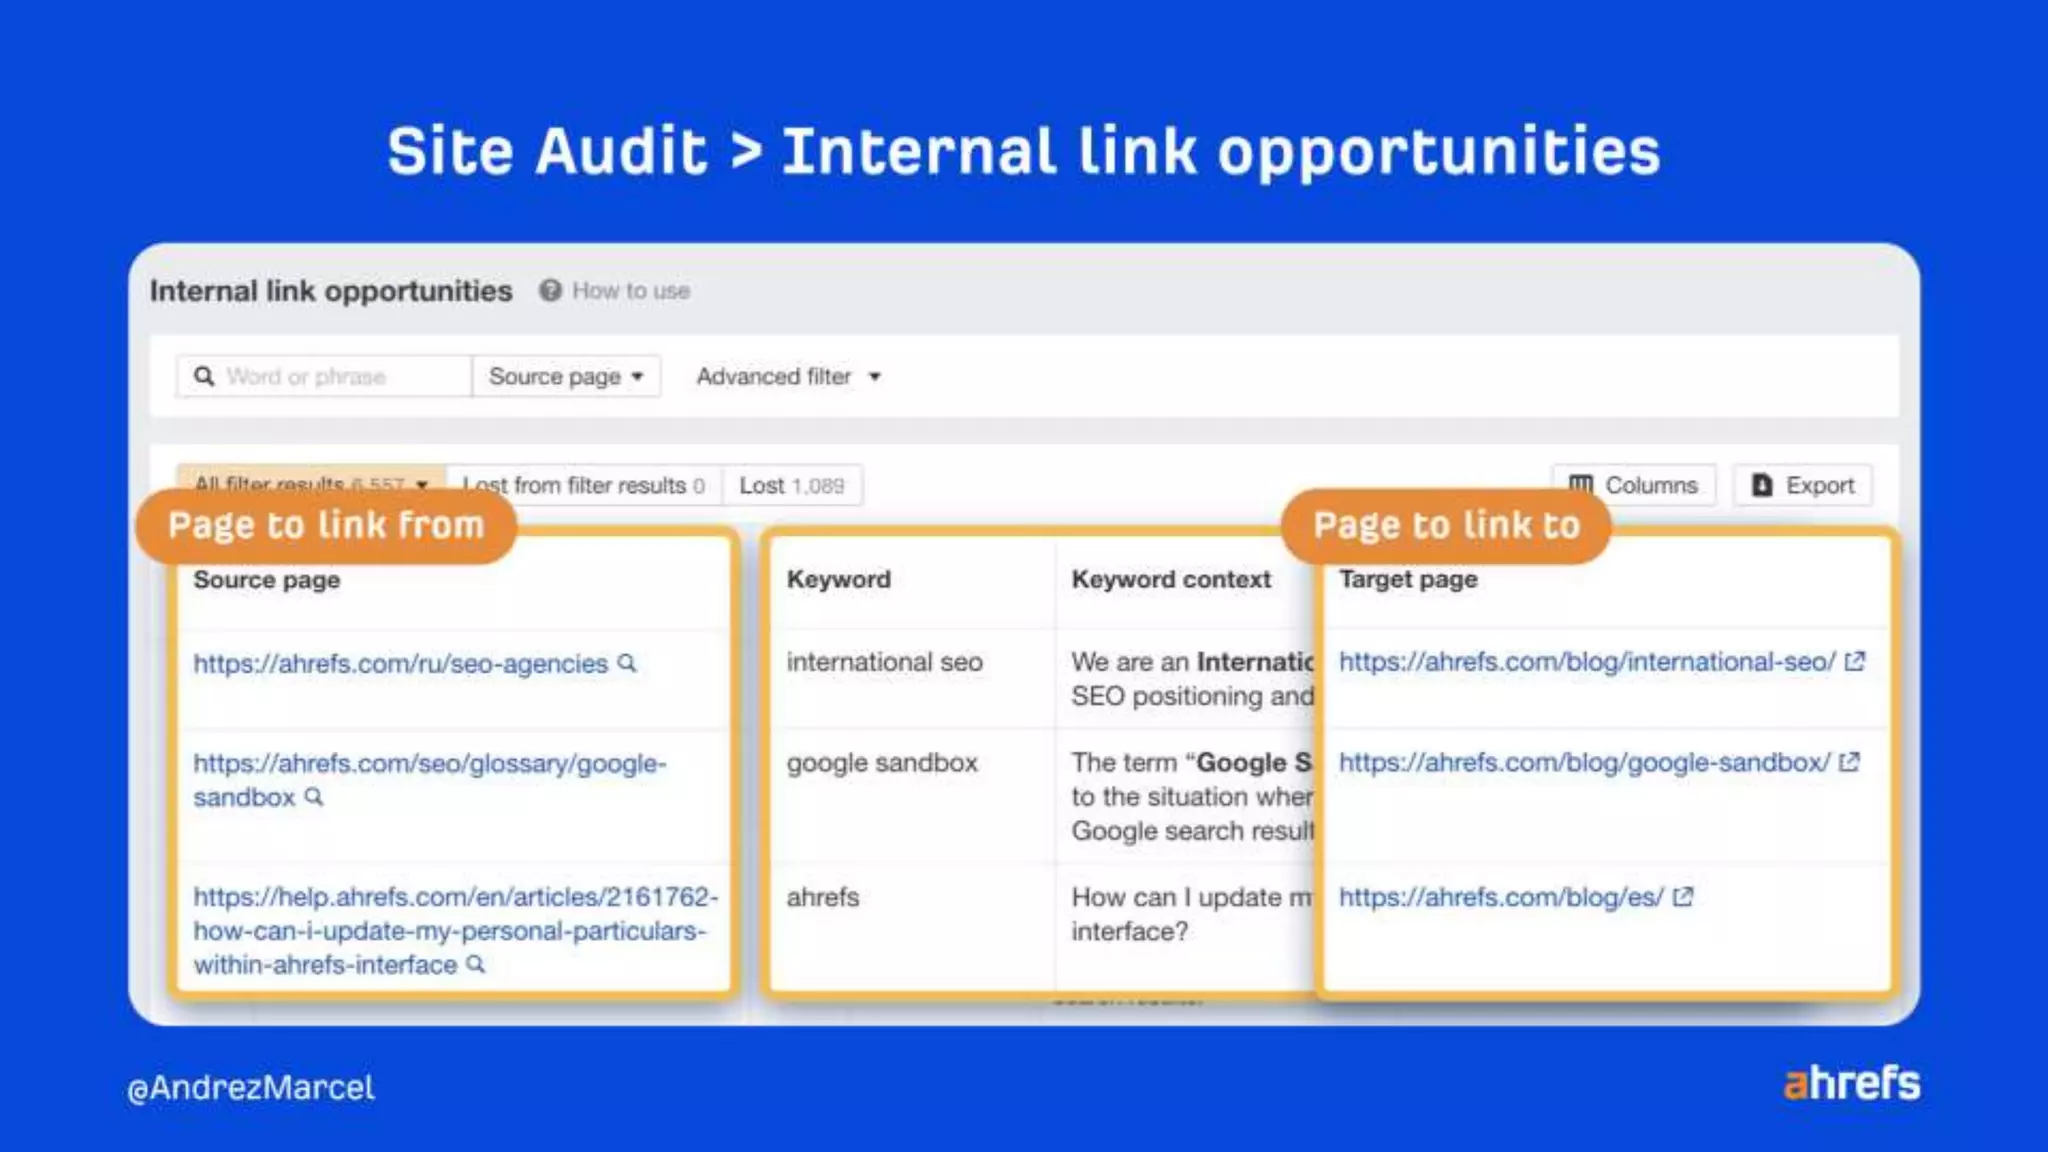Screen dimensions: 2048x1152
Task: Click the inspect icon beside seo-agencies URL
Action: tap(627, 663)
